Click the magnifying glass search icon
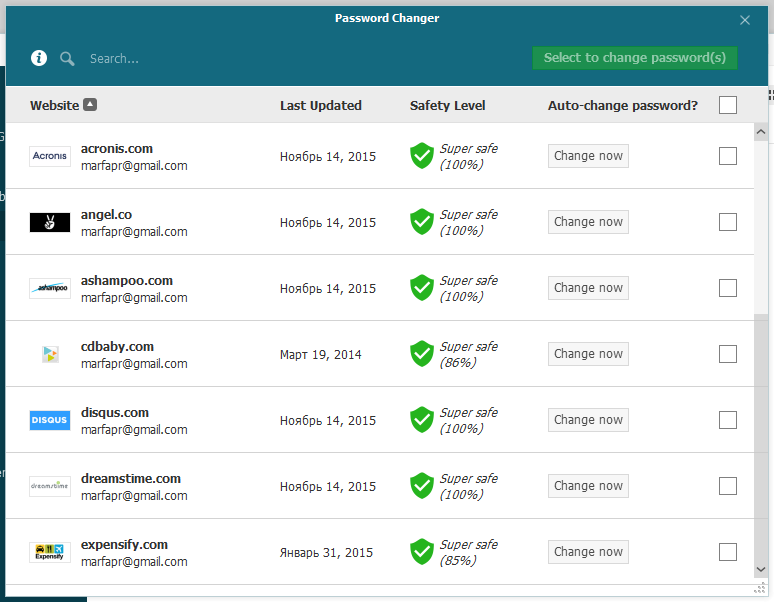Viewport: 774px width, 602px height. tap(67, 59)
